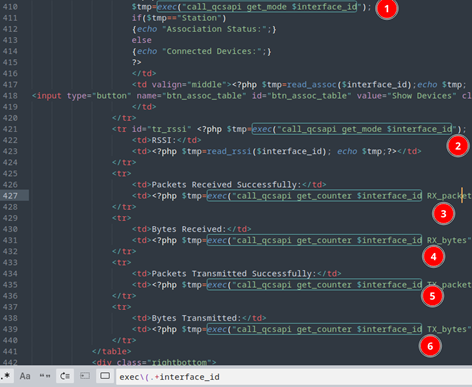Click line number 431 in the gutter
Image resolution: width=472 pixels, height=387 pixels.
tap(10, 240)
